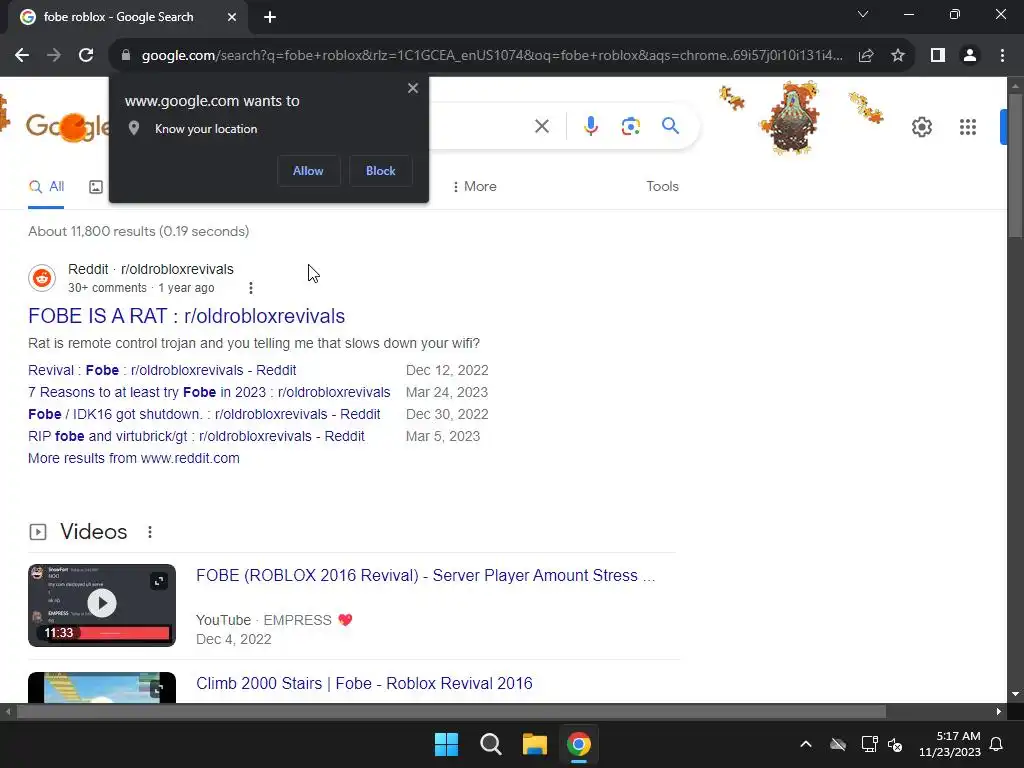Play the FOBE stress test video thumbnail
Image resolution: width=1024 pixels, height=768 pixels.
click(102, 605)
